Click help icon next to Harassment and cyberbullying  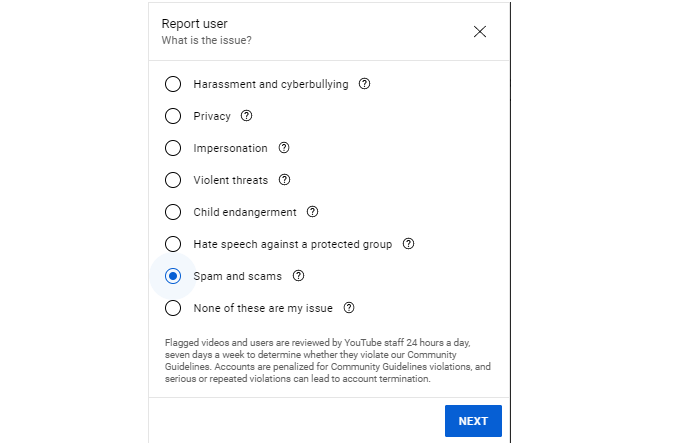pyautogui.click(x=365, y=84)
